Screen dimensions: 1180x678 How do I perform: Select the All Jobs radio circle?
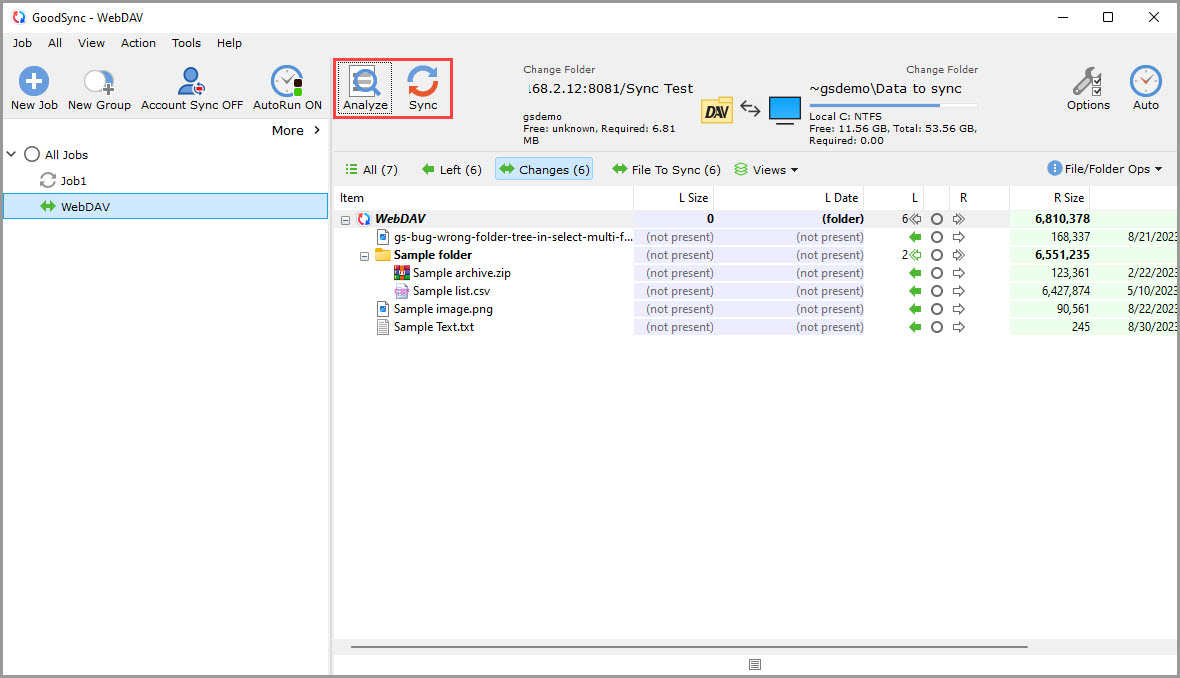pos(32,154)
